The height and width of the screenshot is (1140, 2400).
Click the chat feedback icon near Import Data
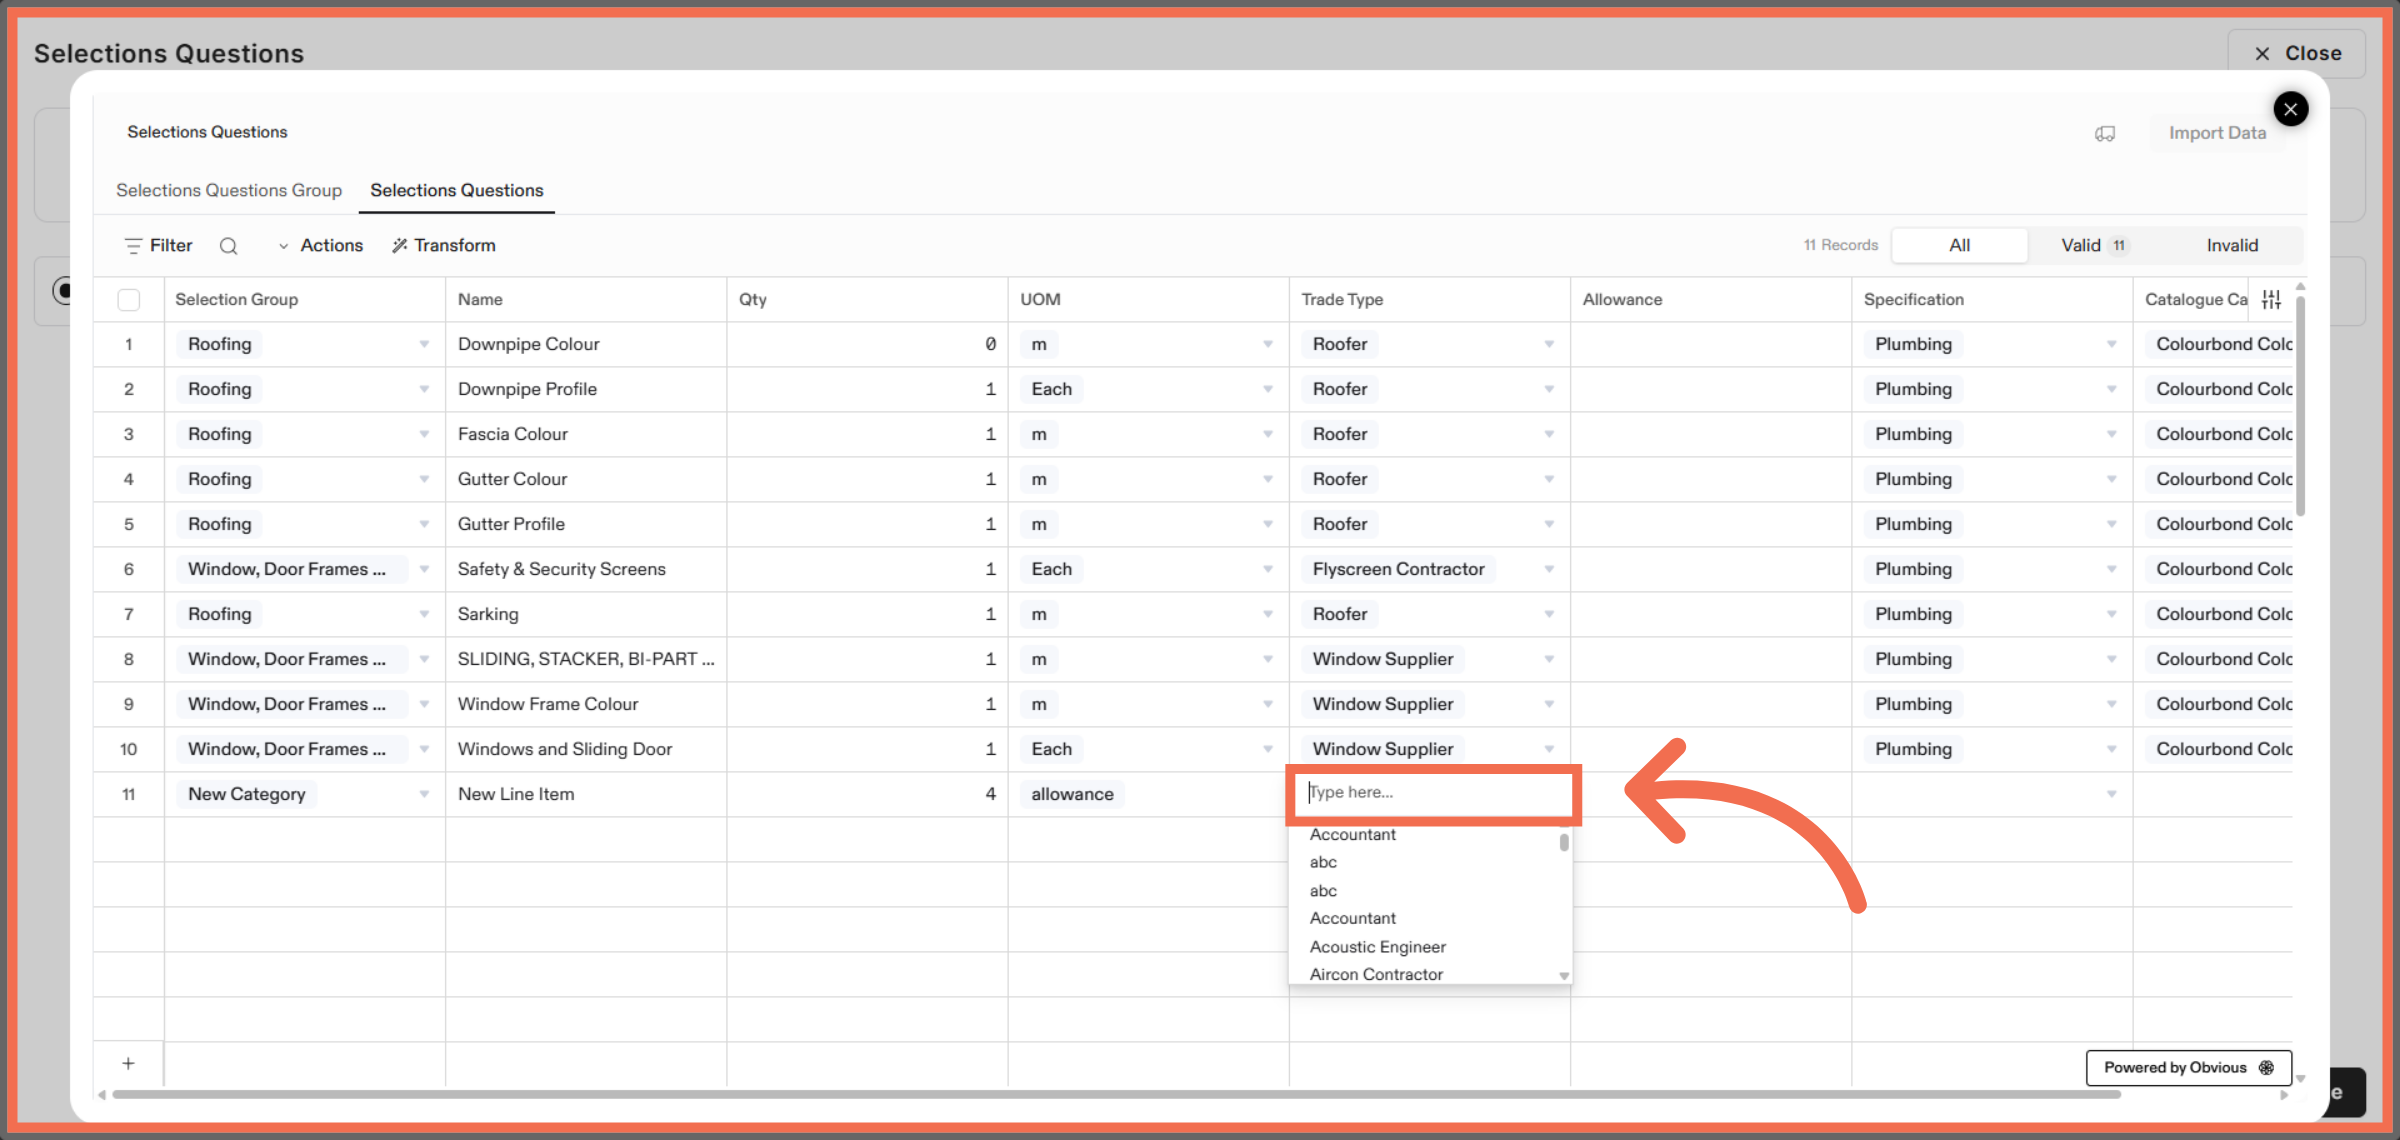click(2105, 133)
